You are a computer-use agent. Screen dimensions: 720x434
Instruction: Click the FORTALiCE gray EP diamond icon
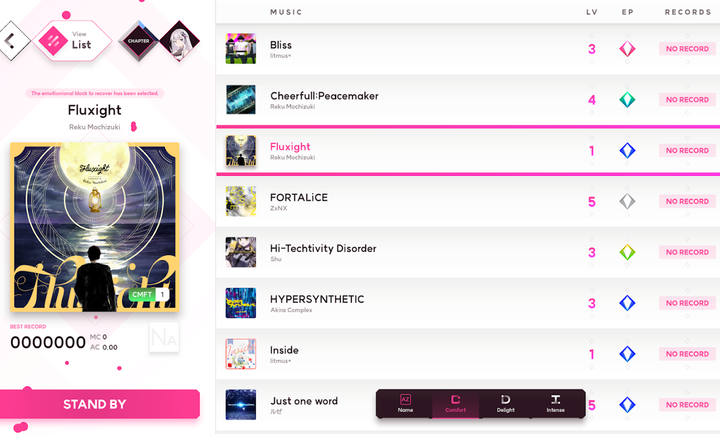(x=627, y=201)
